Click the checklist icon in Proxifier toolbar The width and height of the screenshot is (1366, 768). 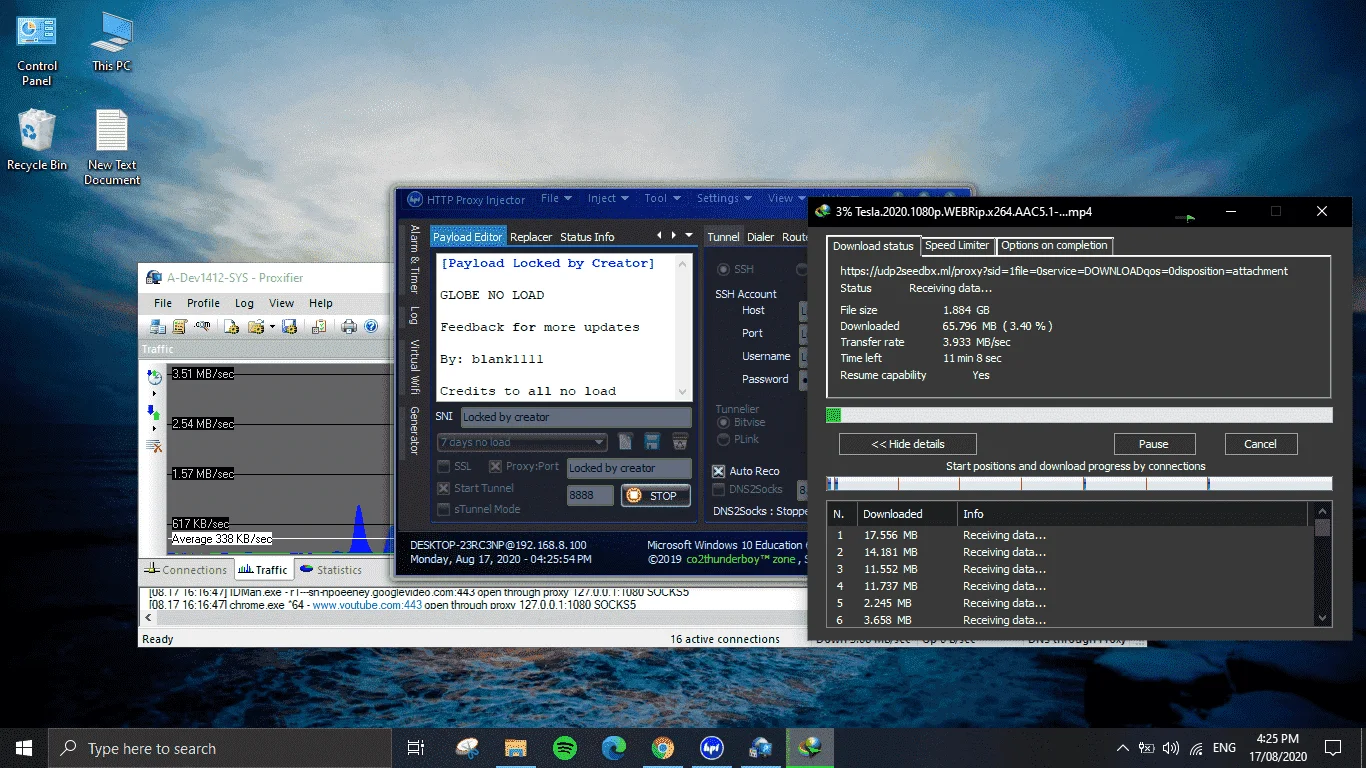pyautogui.click(x=319, y=326)
